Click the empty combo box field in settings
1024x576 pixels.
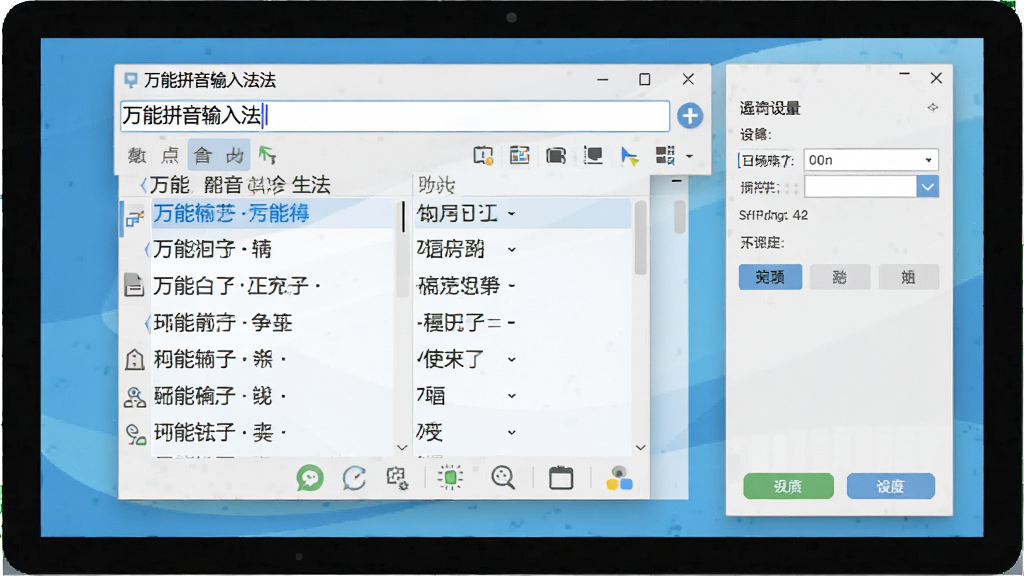pos(860,187)
